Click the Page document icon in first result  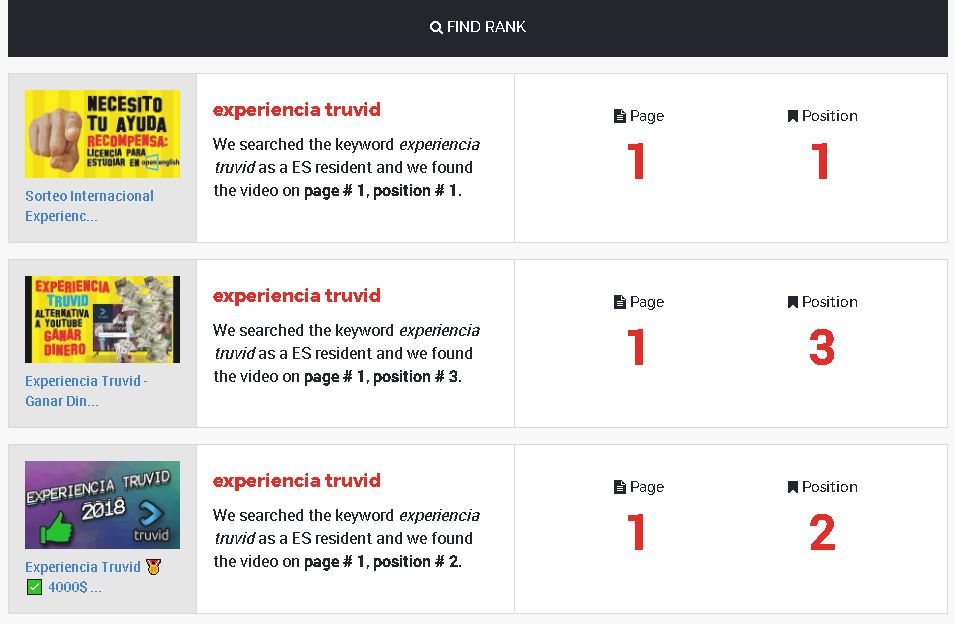click(x=620, y=116)
